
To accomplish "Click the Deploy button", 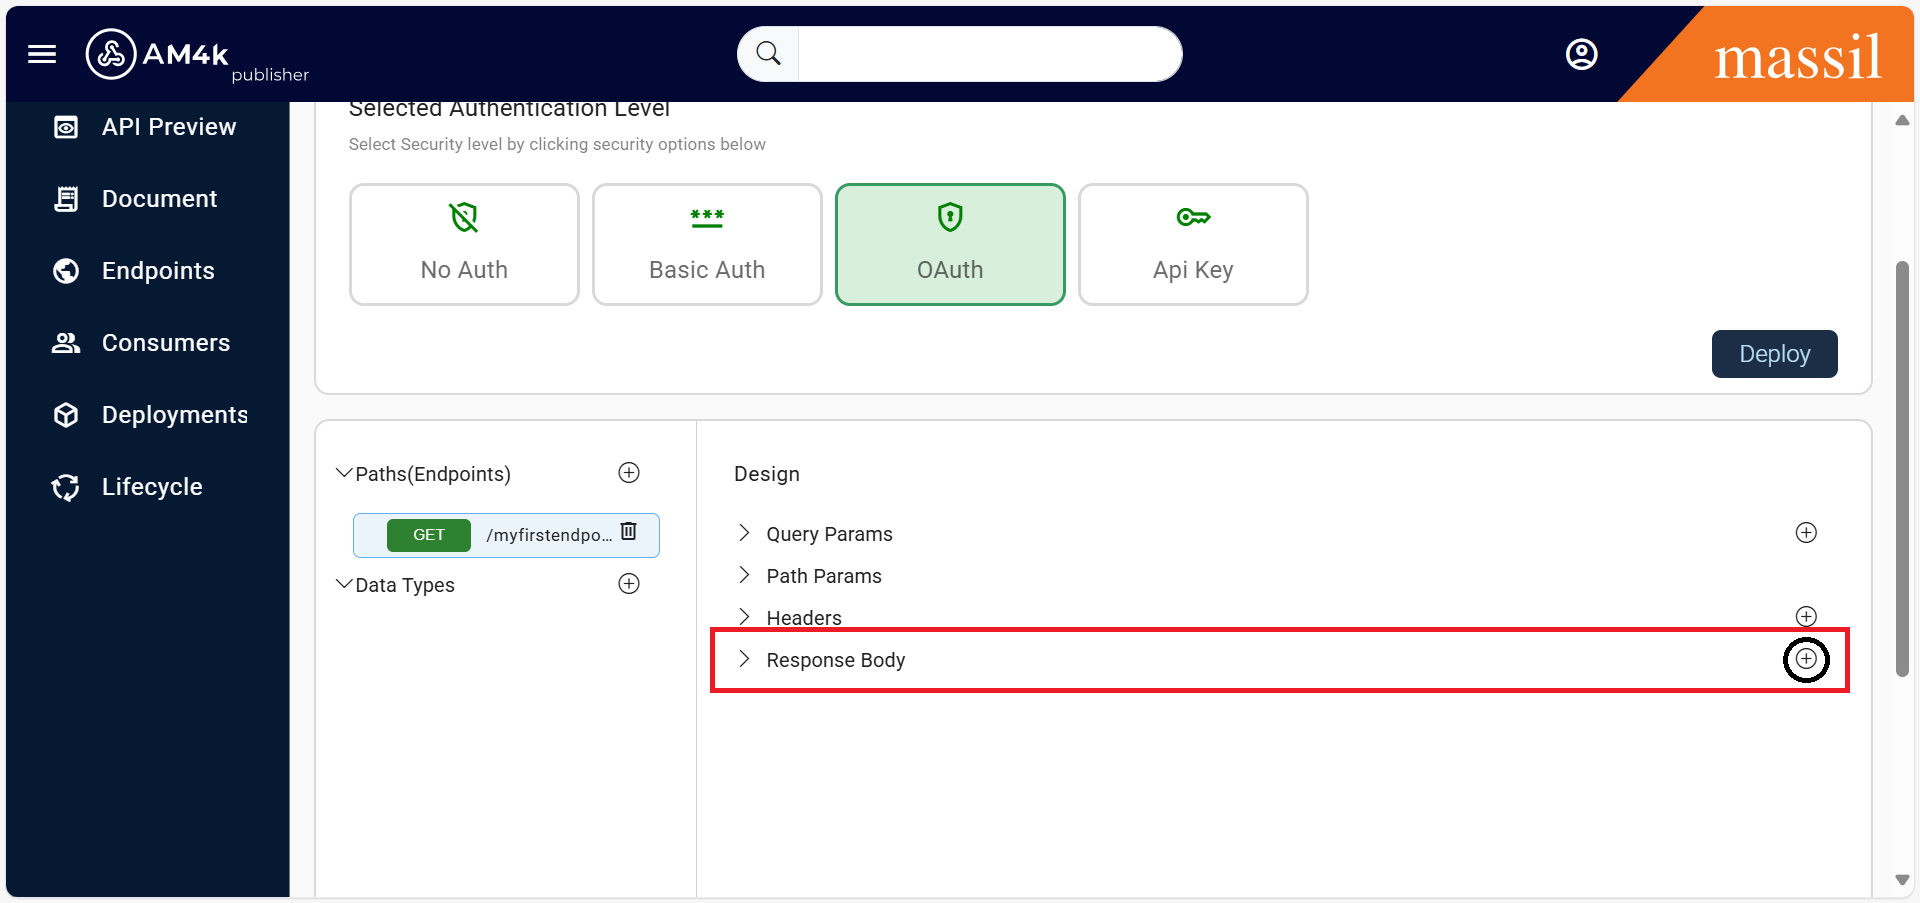I will (1773, 354).
